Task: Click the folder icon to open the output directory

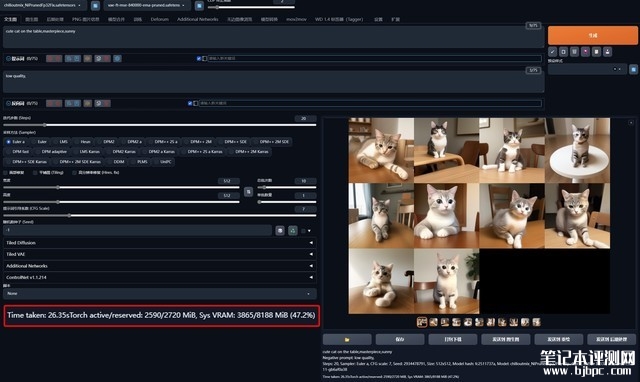Action: (347, 339)
